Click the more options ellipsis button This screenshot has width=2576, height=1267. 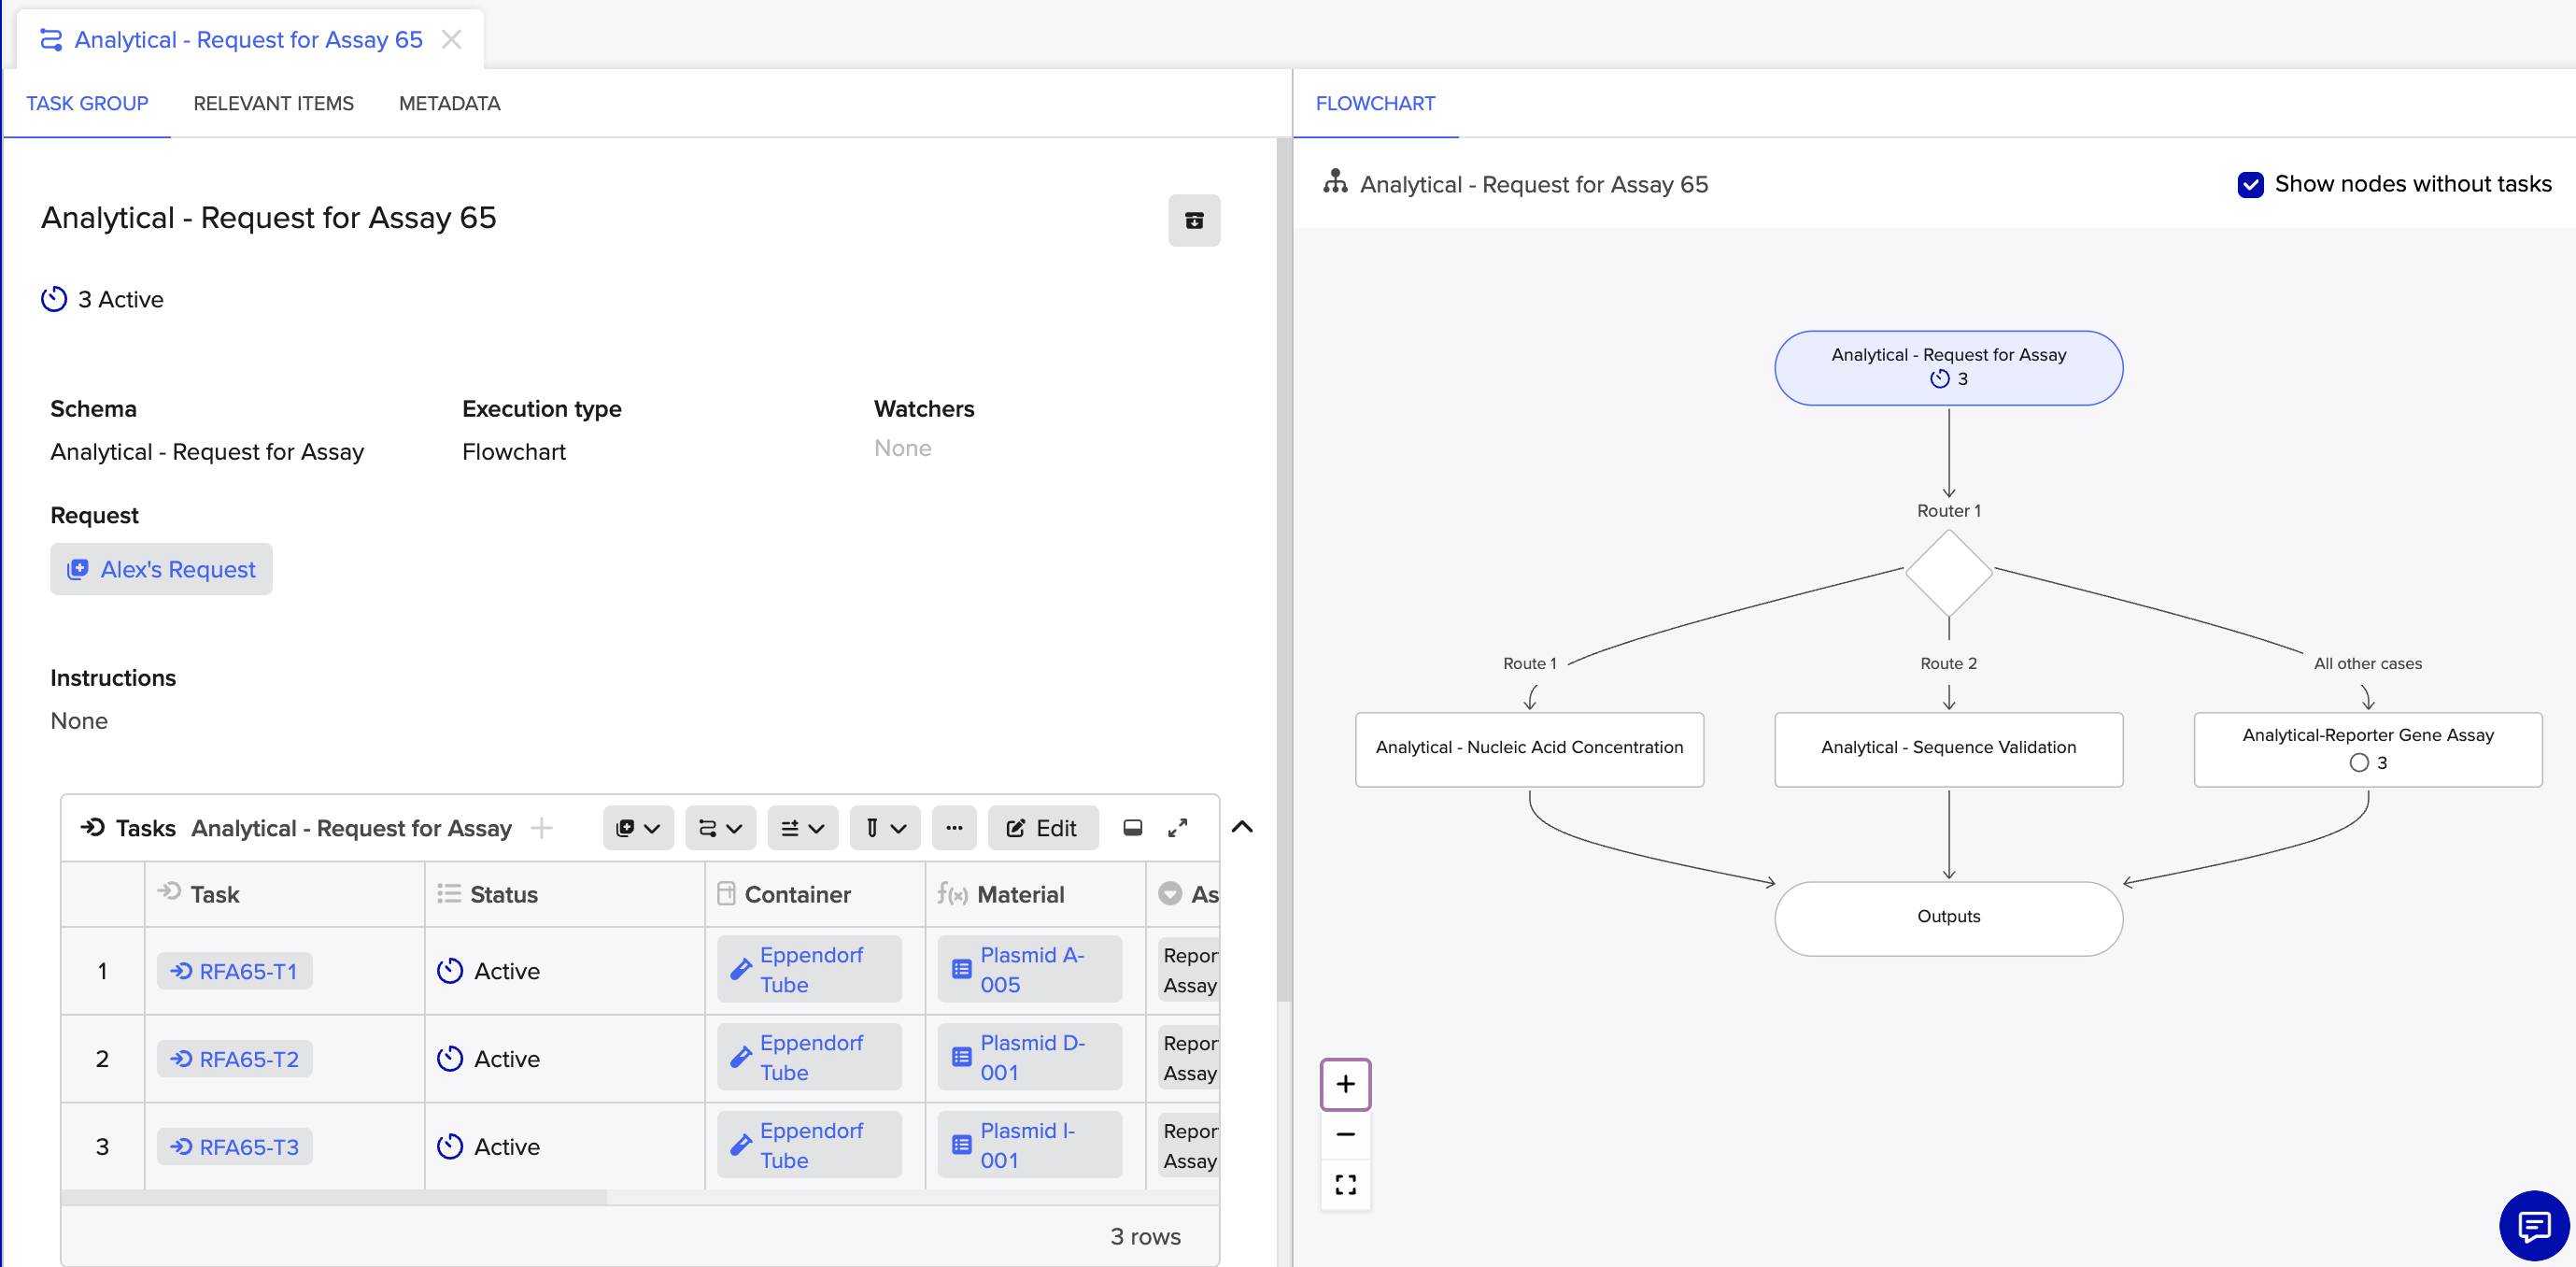tap(953, 827)
